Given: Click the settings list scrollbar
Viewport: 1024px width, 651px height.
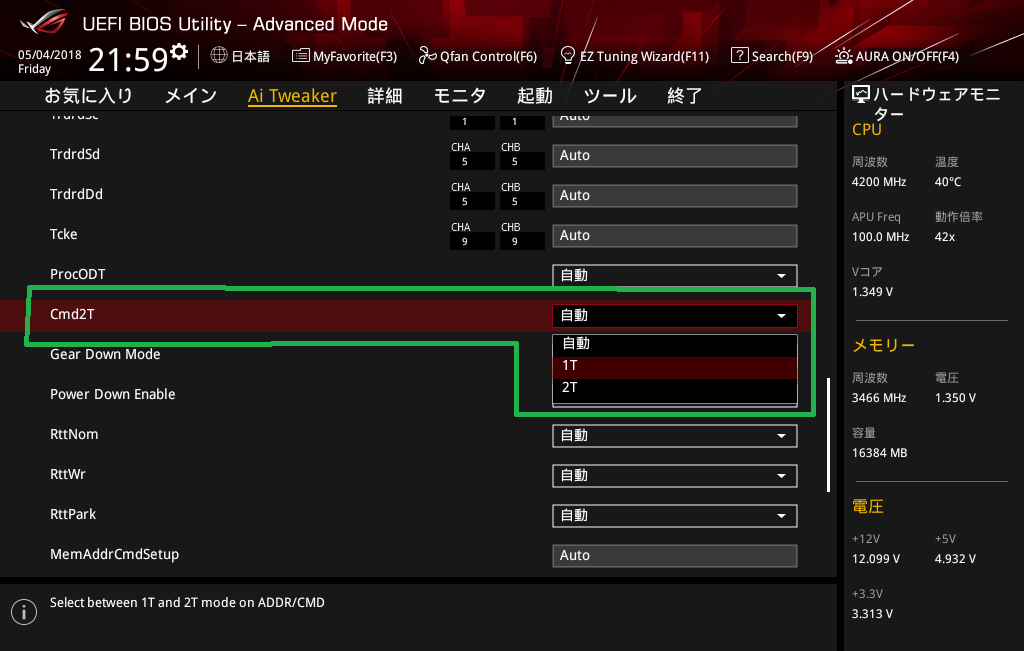Looking at the screenshot, I should [828, 435].
